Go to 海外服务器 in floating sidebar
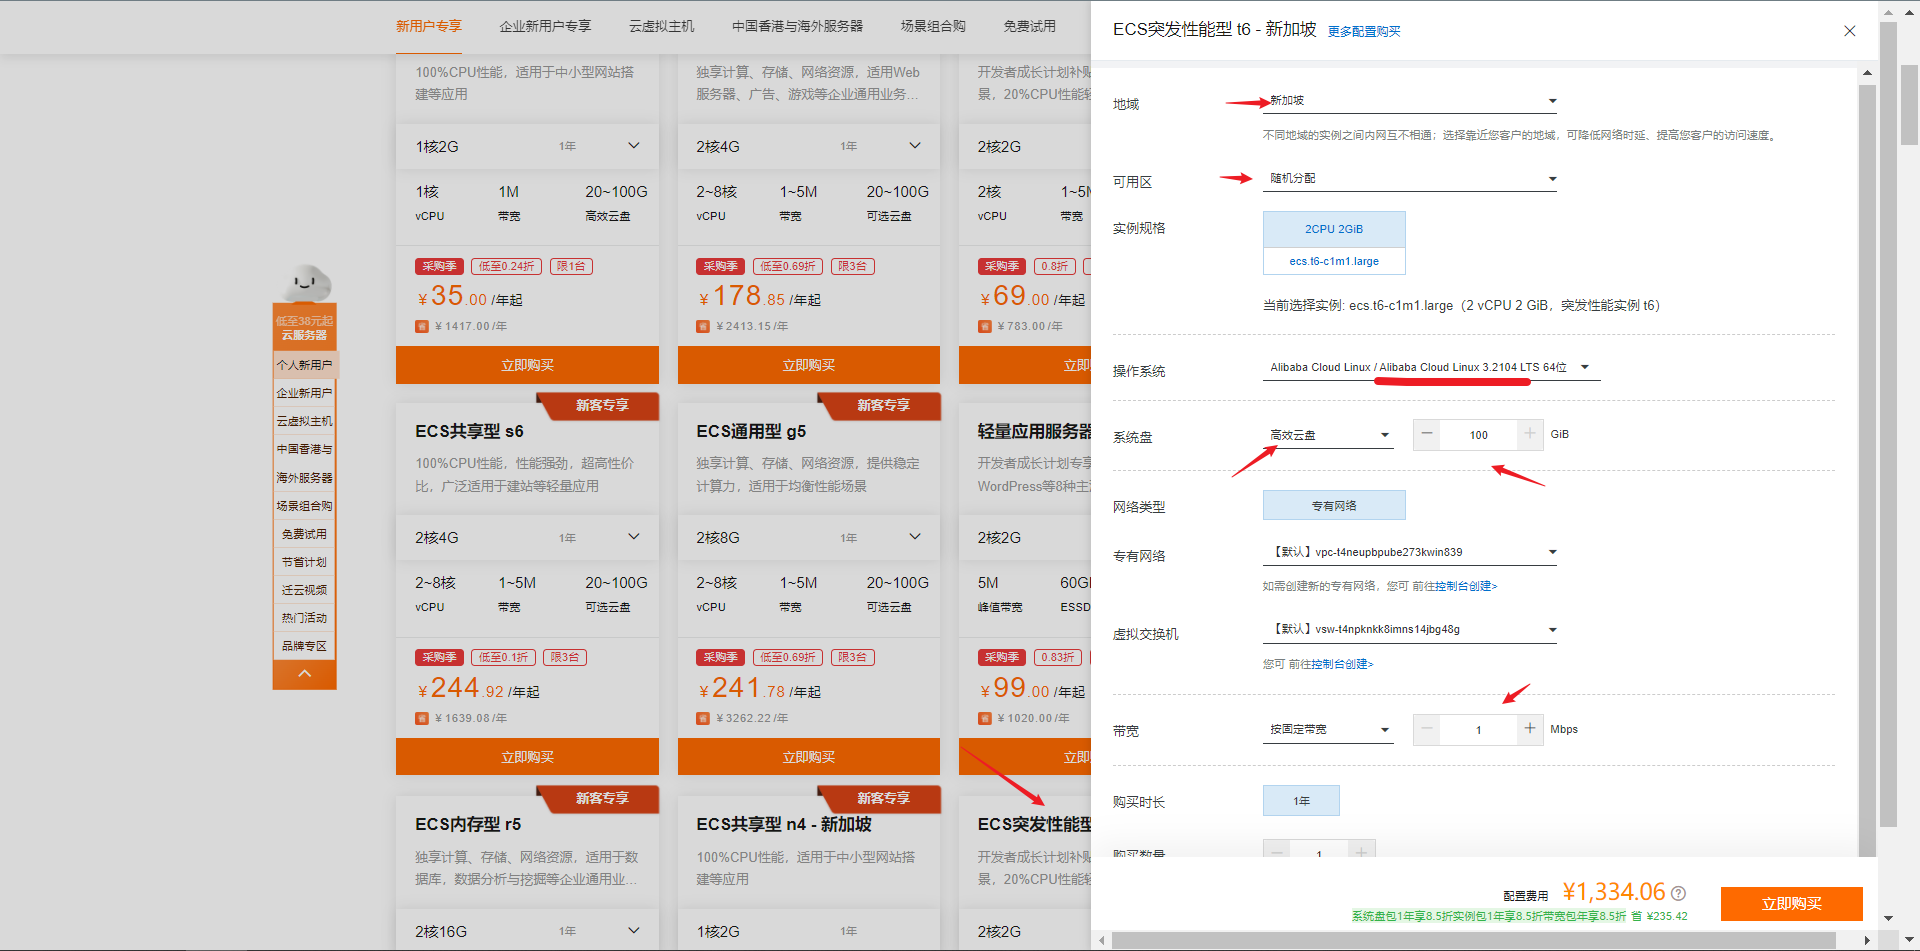Screen dimensions: 1920x951 coord(304,478)
